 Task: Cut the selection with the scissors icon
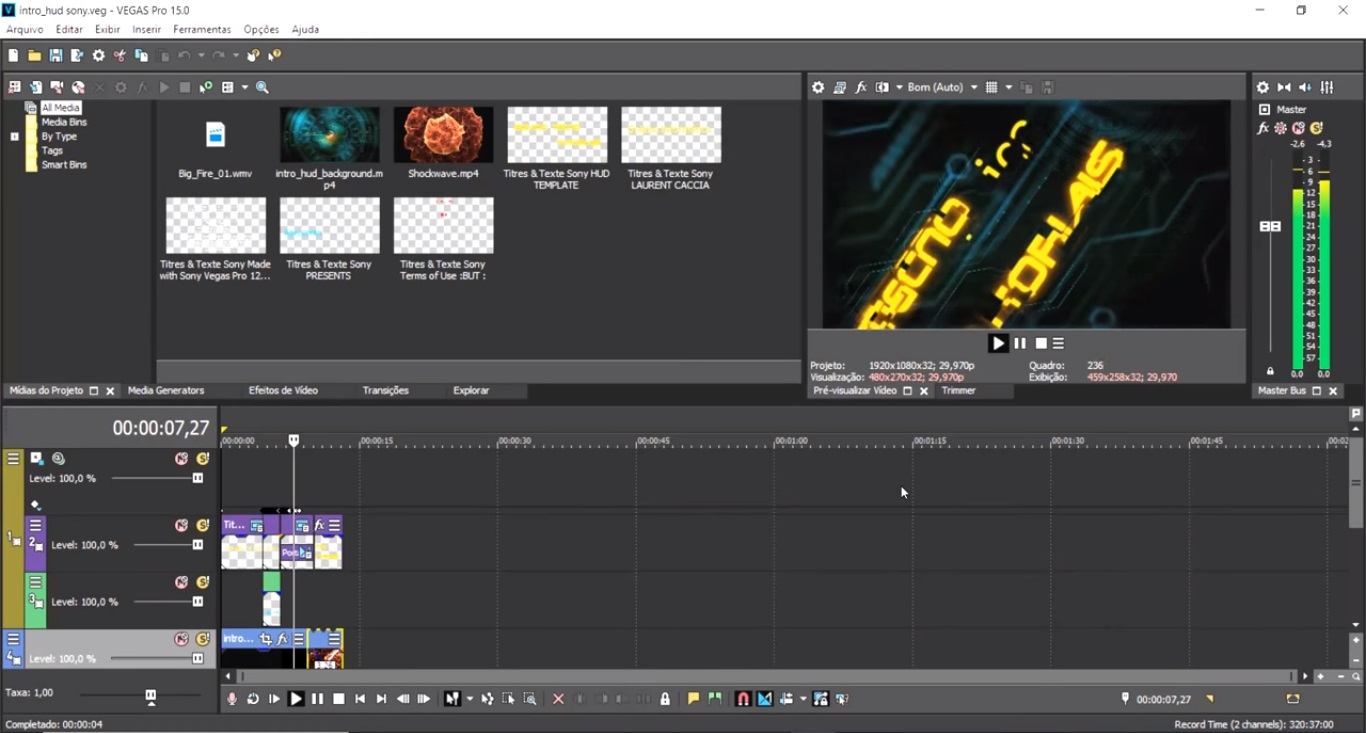click(x=120, y=56)
